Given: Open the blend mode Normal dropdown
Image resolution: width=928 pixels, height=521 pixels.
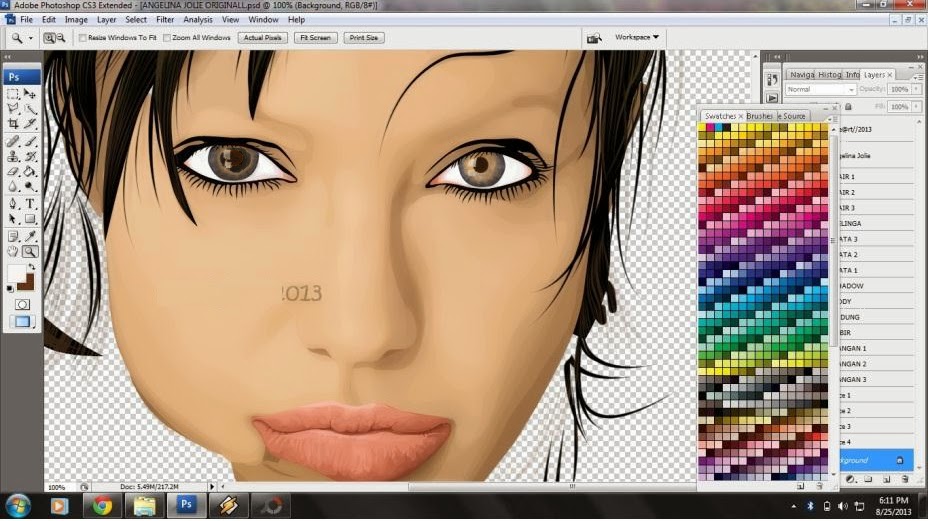Looking at the screenshot, I should 820,89.
